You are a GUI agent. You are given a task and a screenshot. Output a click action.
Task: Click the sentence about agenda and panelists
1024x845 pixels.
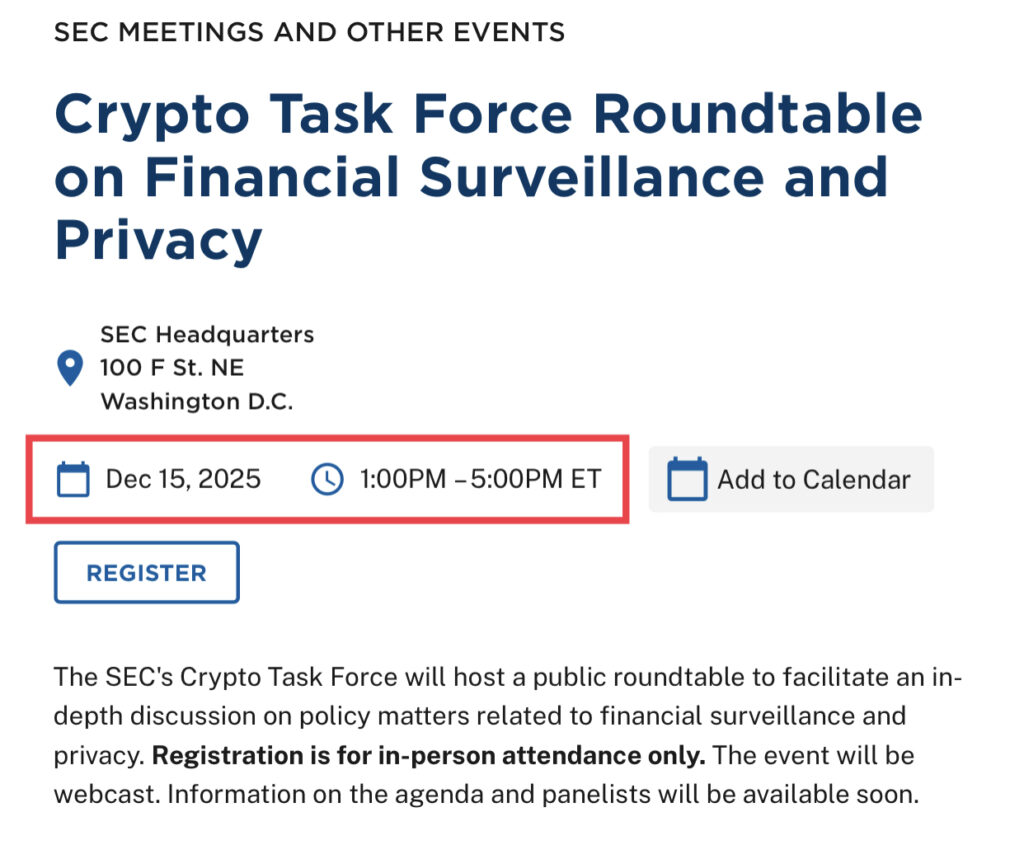click(x=542, y=795)
